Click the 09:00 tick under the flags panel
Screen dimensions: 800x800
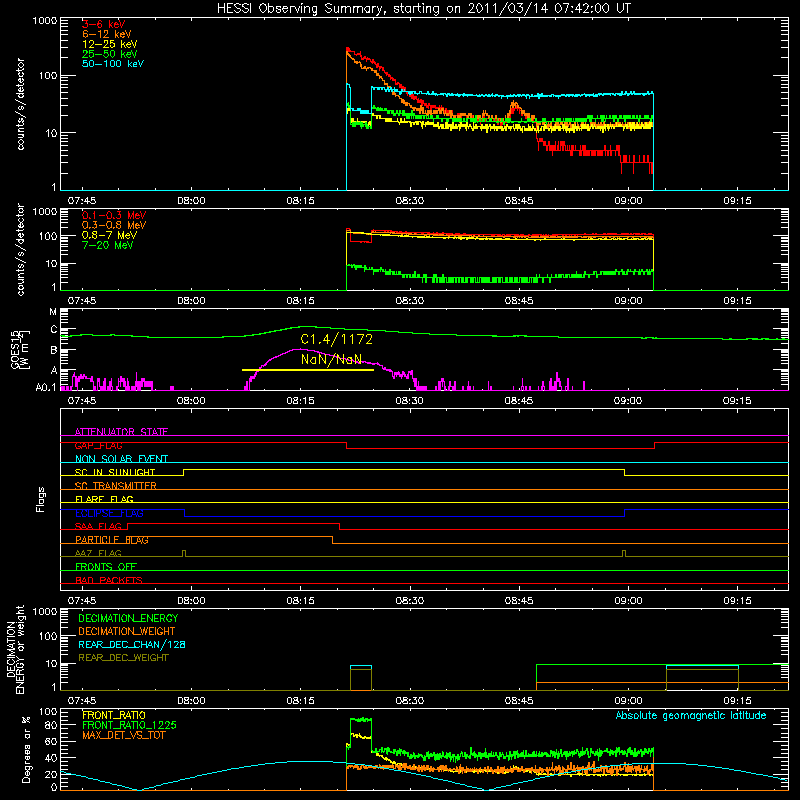click(x=628, y=601)
